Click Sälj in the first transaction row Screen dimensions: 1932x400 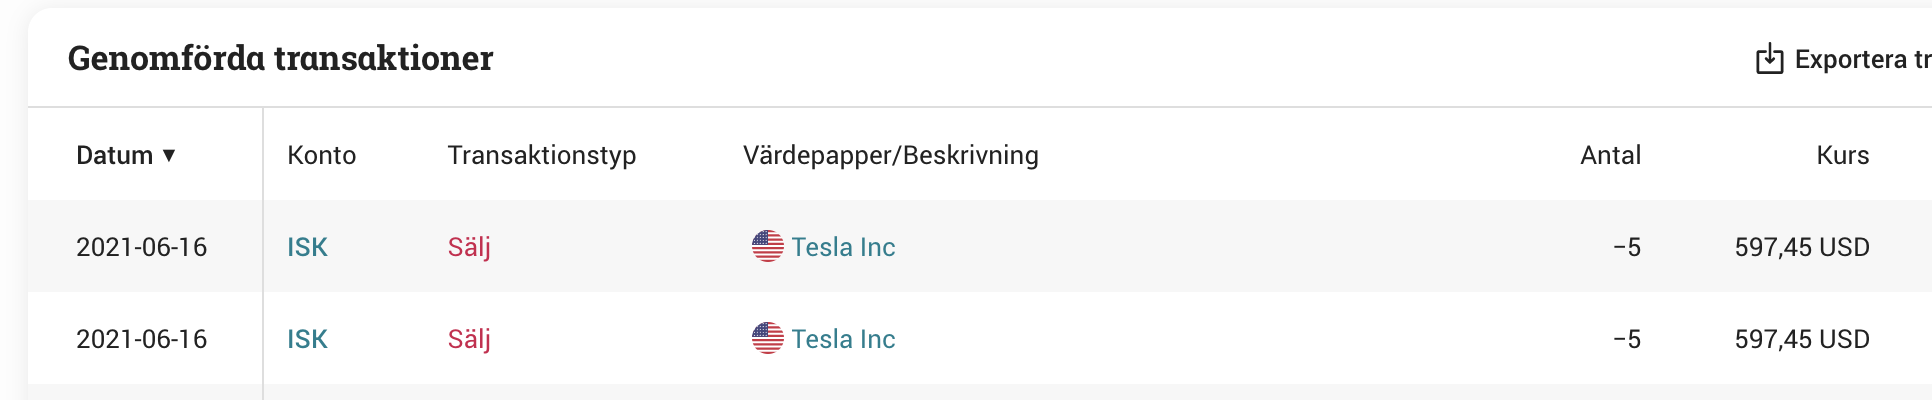(469, 247)
